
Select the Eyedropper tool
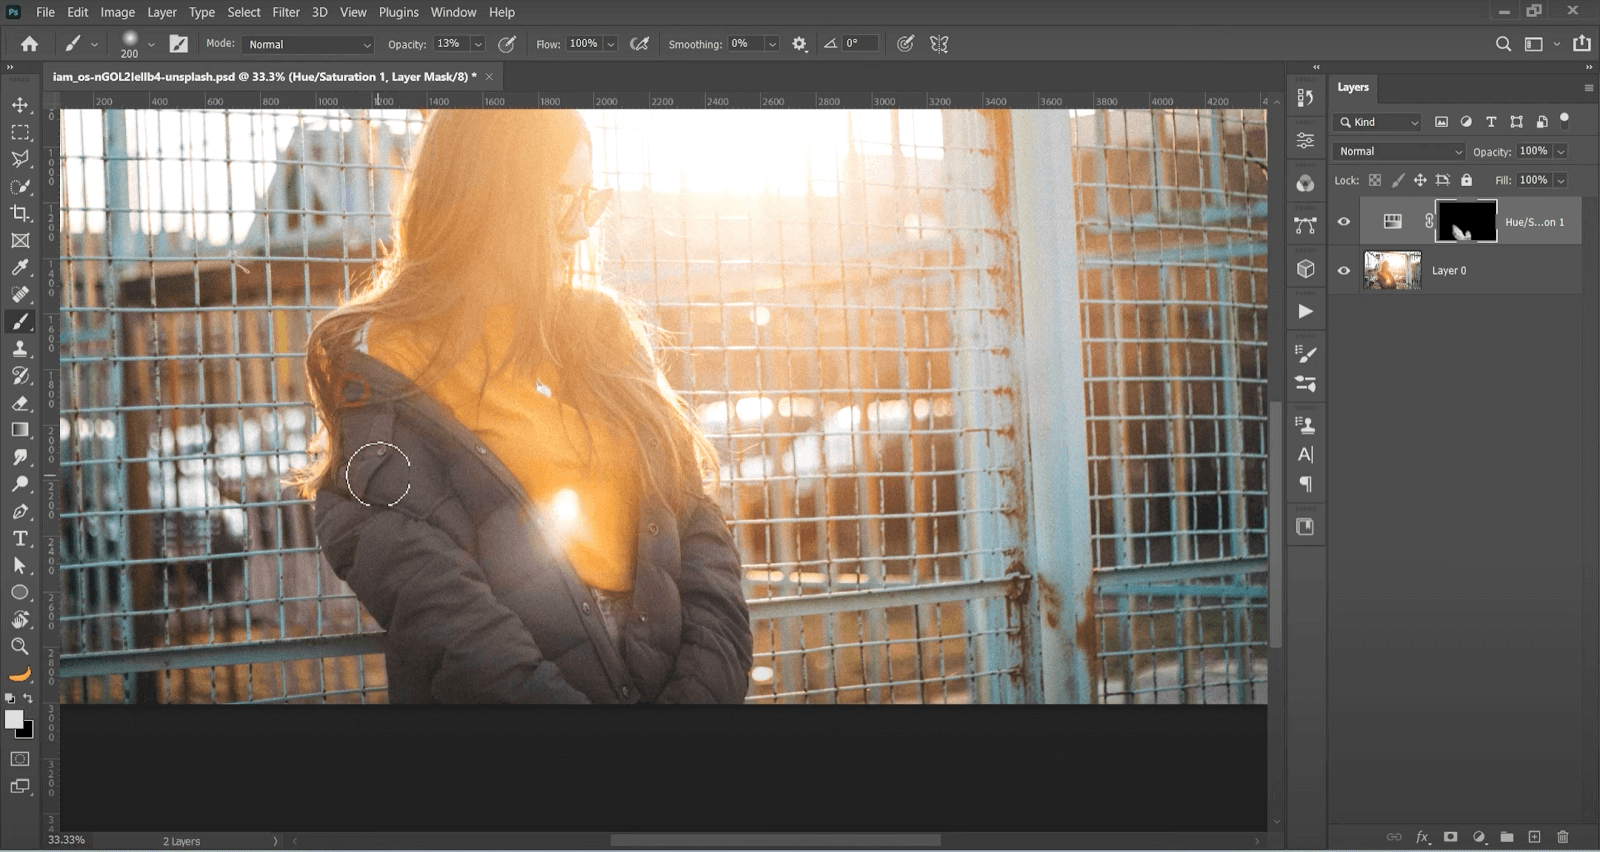pyautogui.click(x=20, y=267)
